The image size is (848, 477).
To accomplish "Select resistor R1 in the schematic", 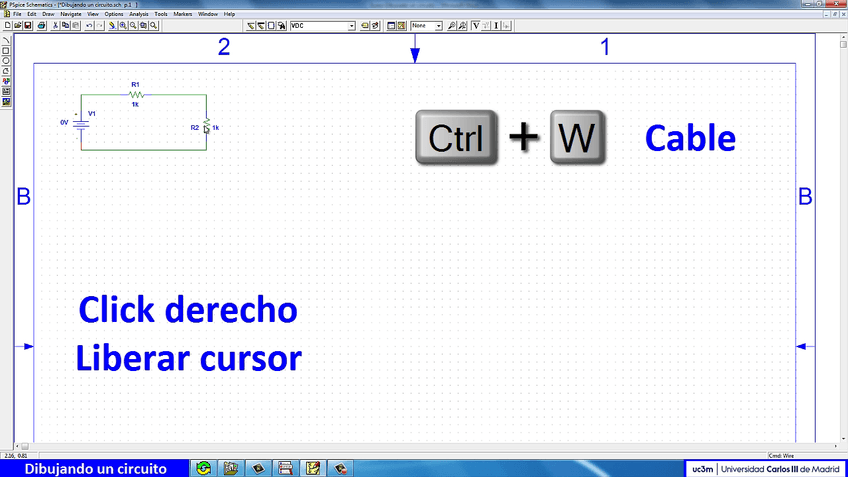I will 136,95.
